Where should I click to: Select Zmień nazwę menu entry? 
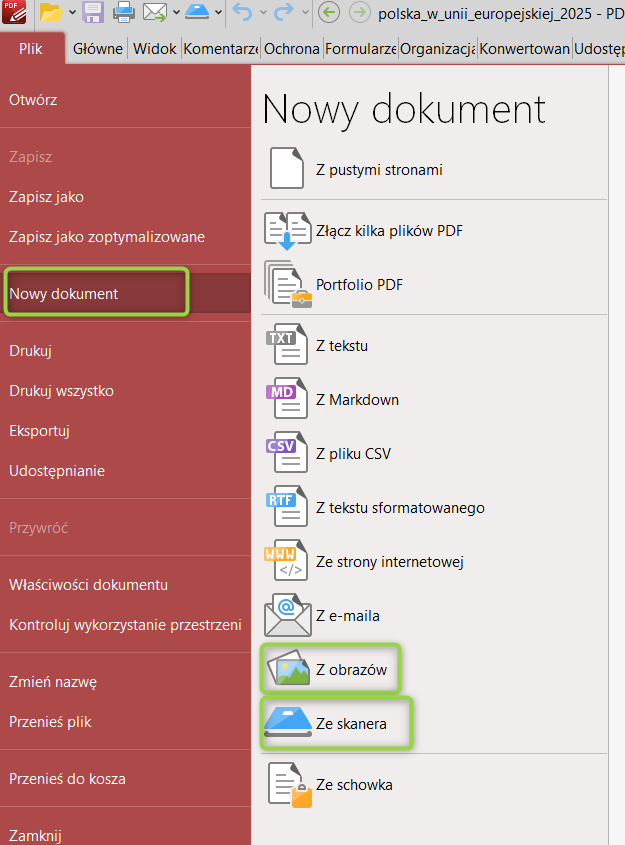(x=126, y=682)
